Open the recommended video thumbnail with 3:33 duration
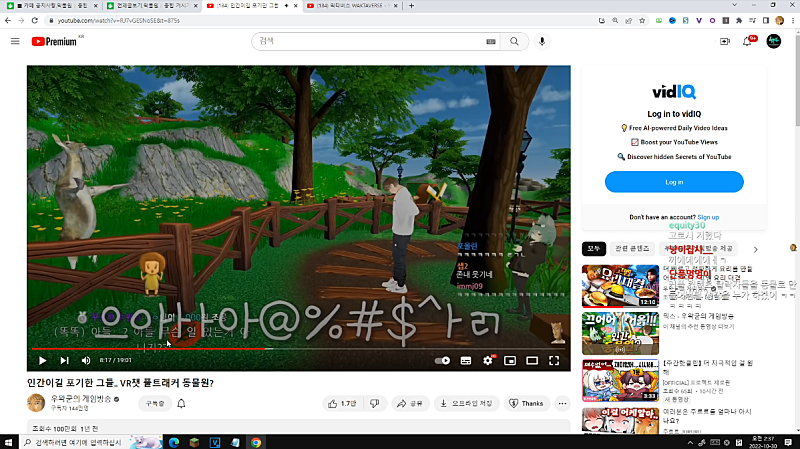This screenshot has height=449, width=800. (x=620, y=380)
